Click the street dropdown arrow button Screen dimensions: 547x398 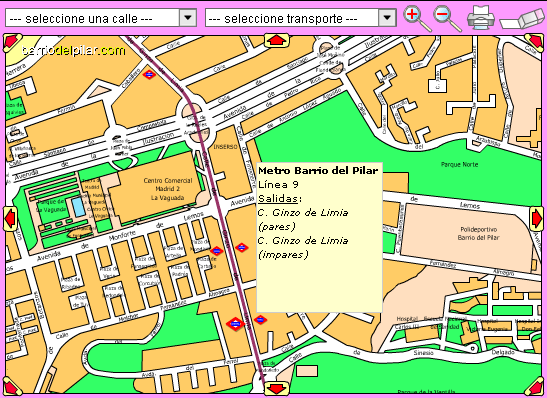click(188, 18)
